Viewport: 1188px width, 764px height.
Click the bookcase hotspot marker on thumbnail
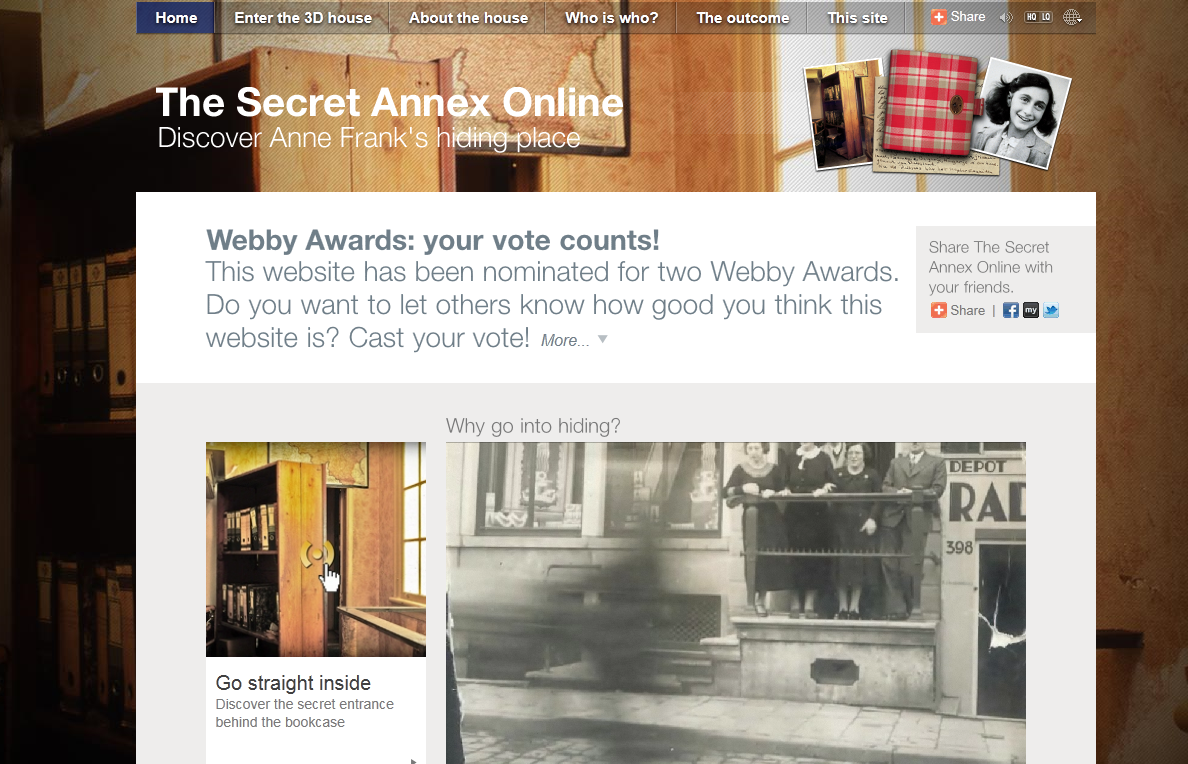tap(317, 554)
